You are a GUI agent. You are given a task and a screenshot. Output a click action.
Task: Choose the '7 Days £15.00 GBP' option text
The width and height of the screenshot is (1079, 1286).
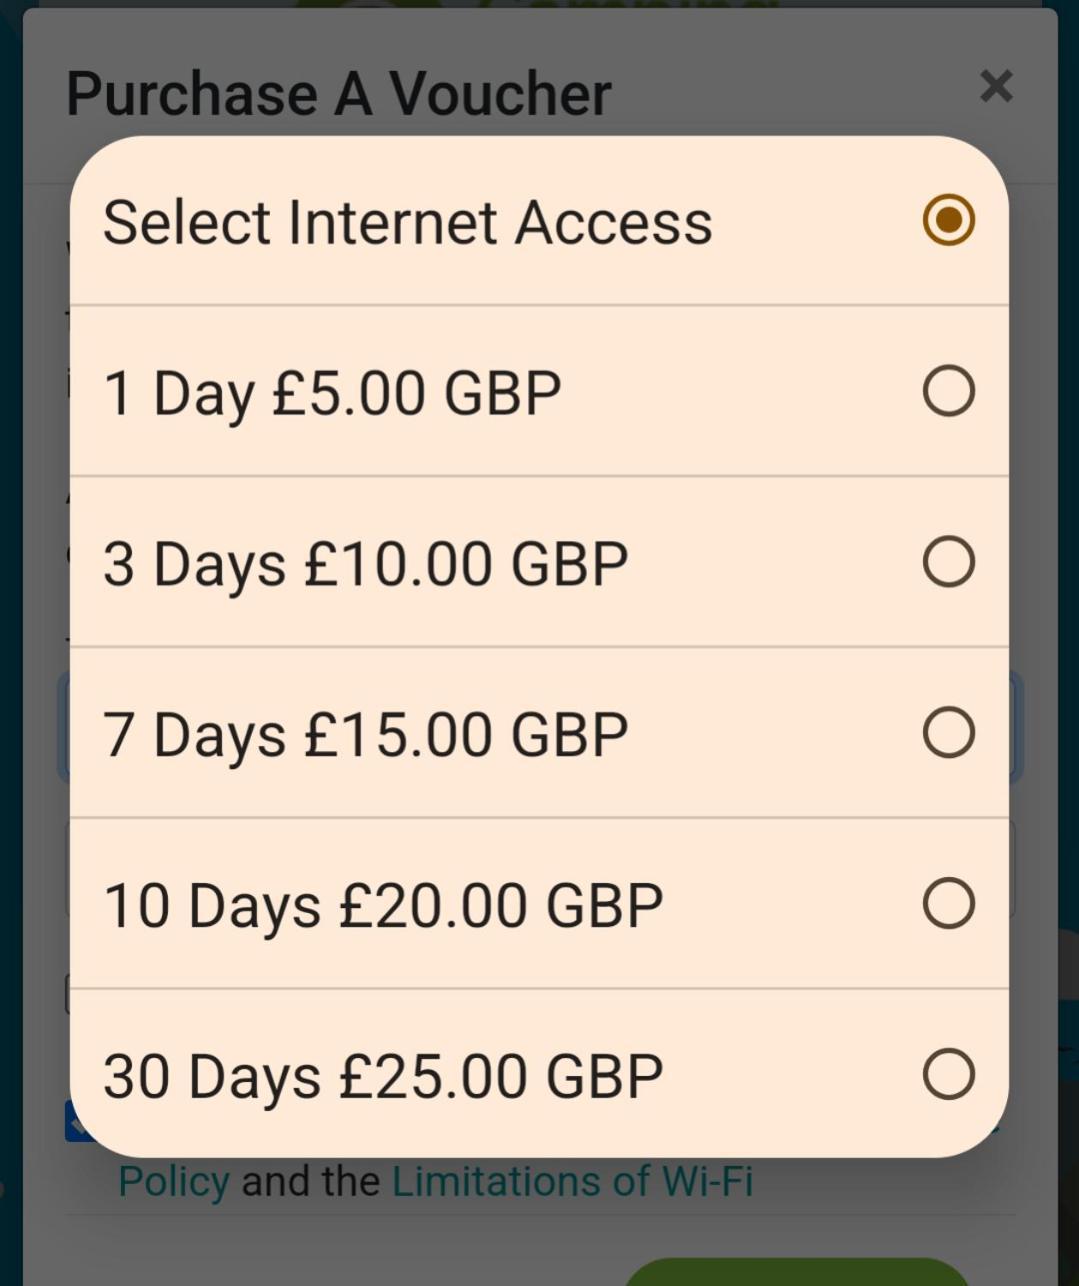[366, 735]
